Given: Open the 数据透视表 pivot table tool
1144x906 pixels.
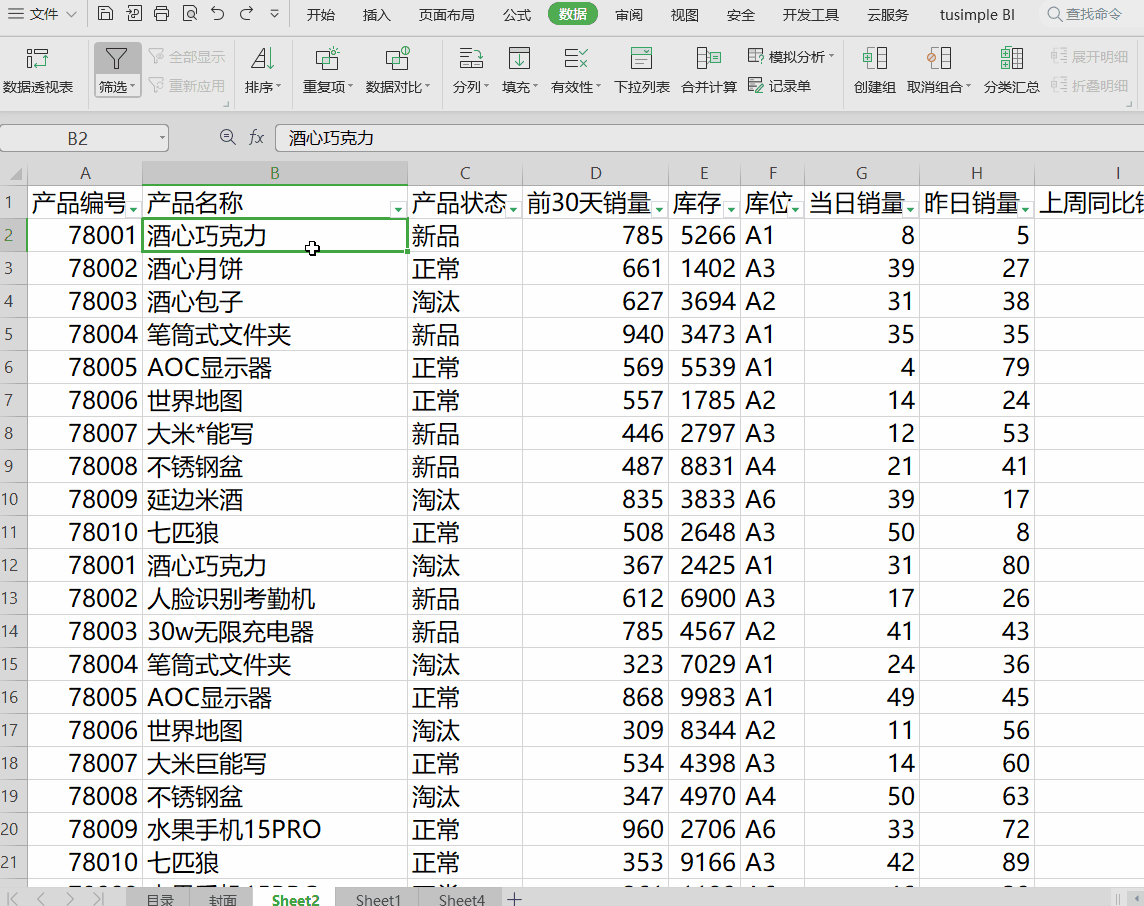Looking at the screenshot, I should (x=38, y=71).
